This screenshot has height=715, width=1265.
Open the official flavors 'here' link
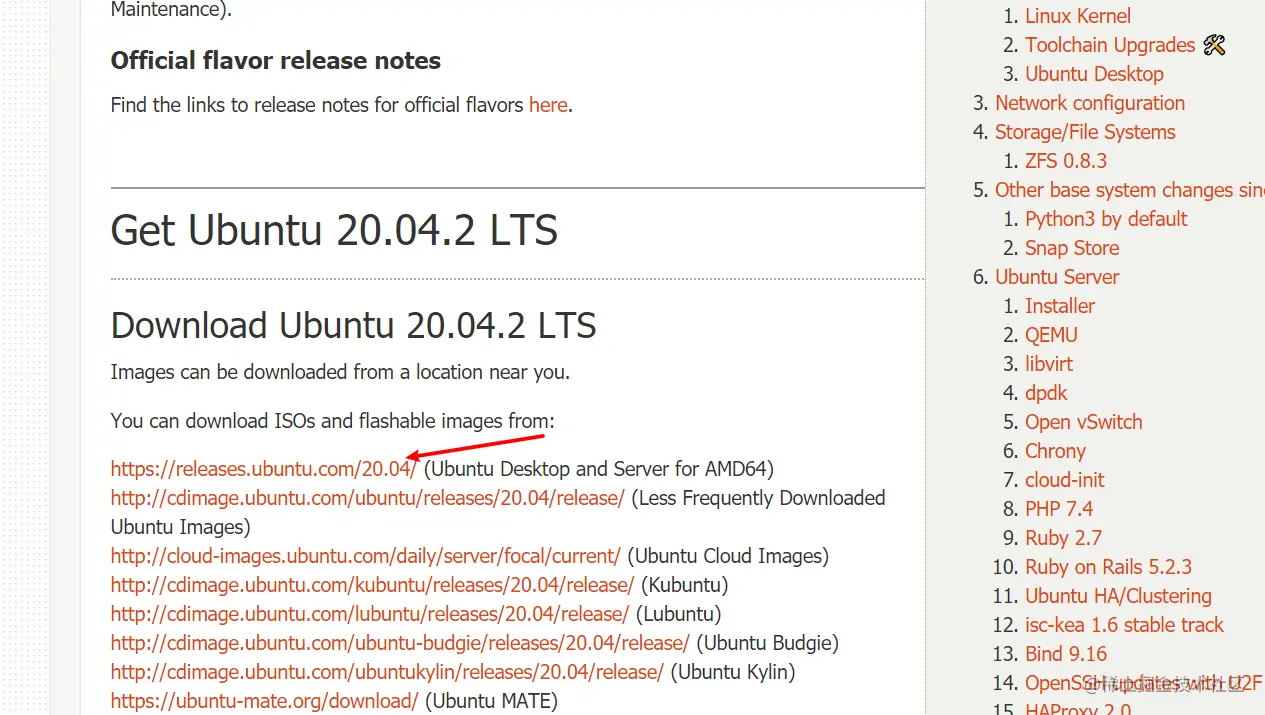(548, 105)
